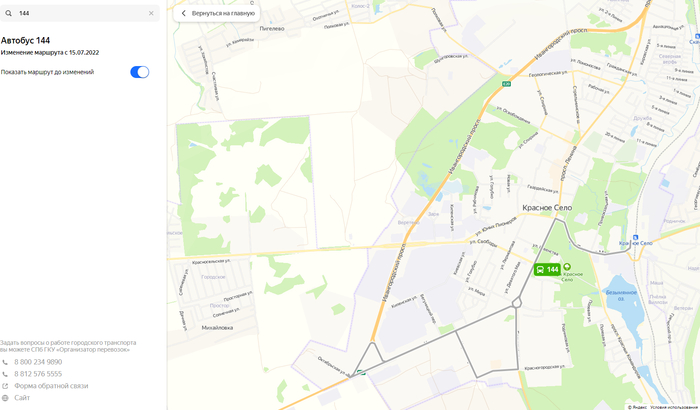700x410 pixels.
Task: Go back via Вернуться на главную
Action: click(217, 13)
